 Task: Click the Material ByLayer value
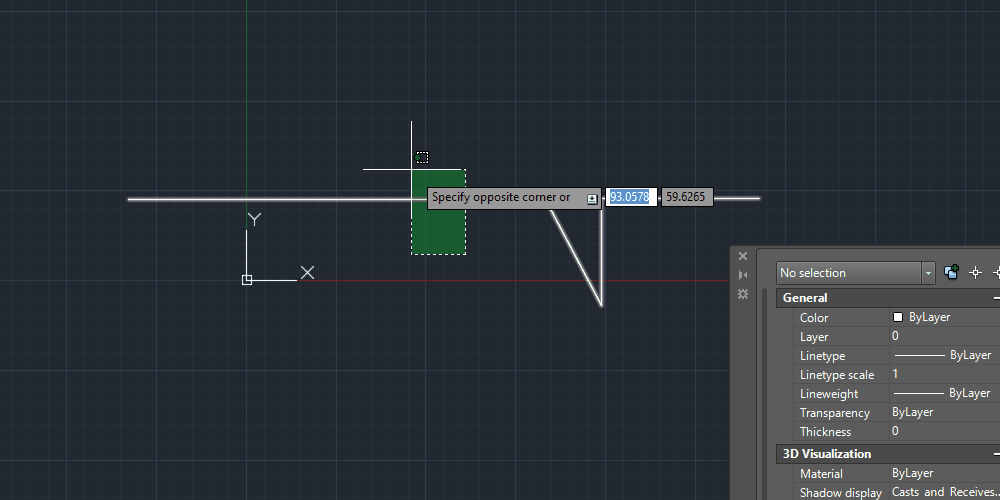click(945, 473)
